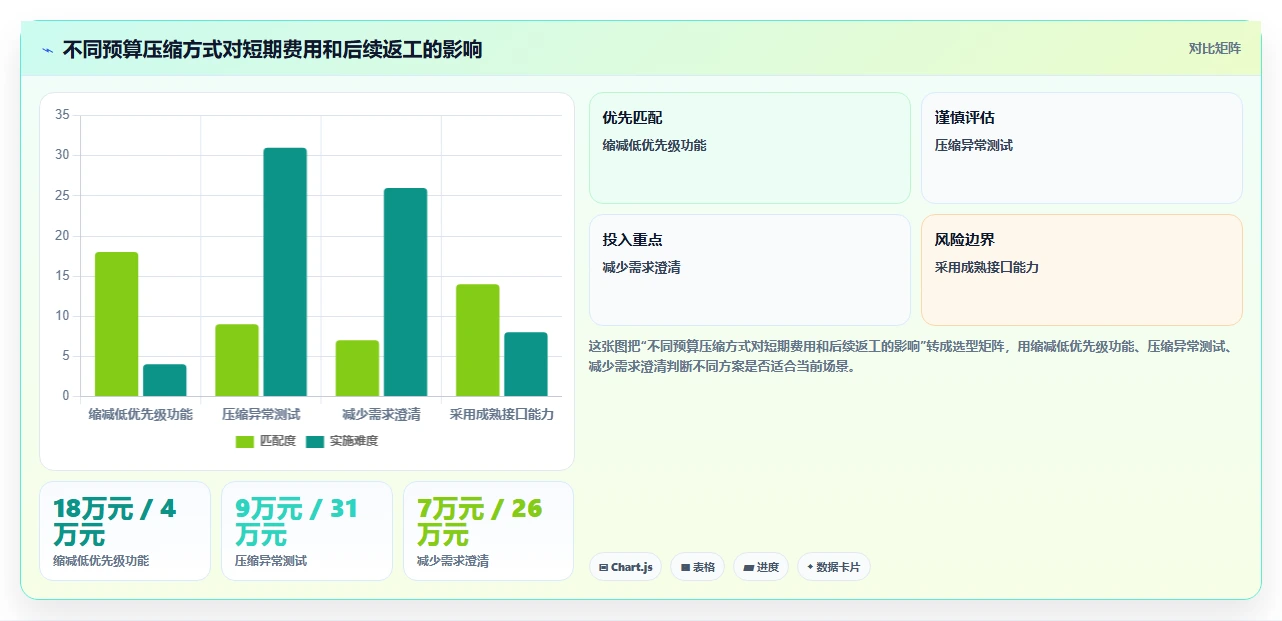Click the 实施难度 bar for 缩减低优先级功能
The height and width of the screenshot is (621, 1282).
tap(164, 380)
